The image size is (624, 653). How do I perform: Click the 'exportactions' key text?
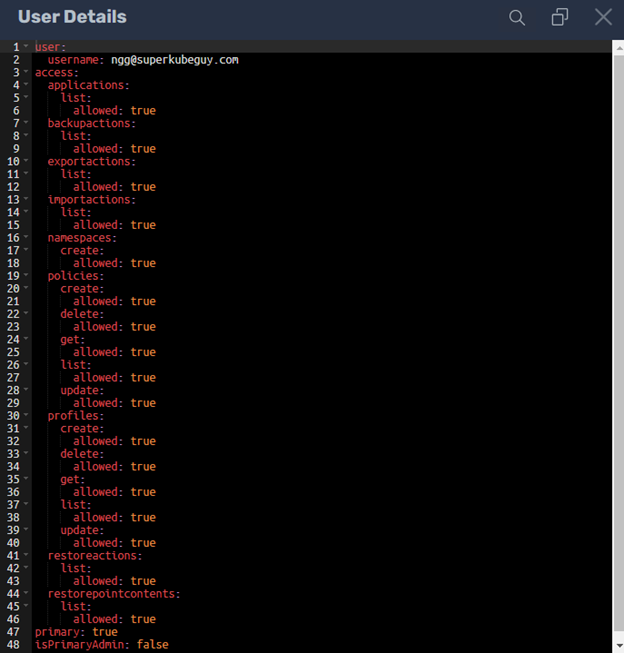pyautogui.click(x=89, y=162)
